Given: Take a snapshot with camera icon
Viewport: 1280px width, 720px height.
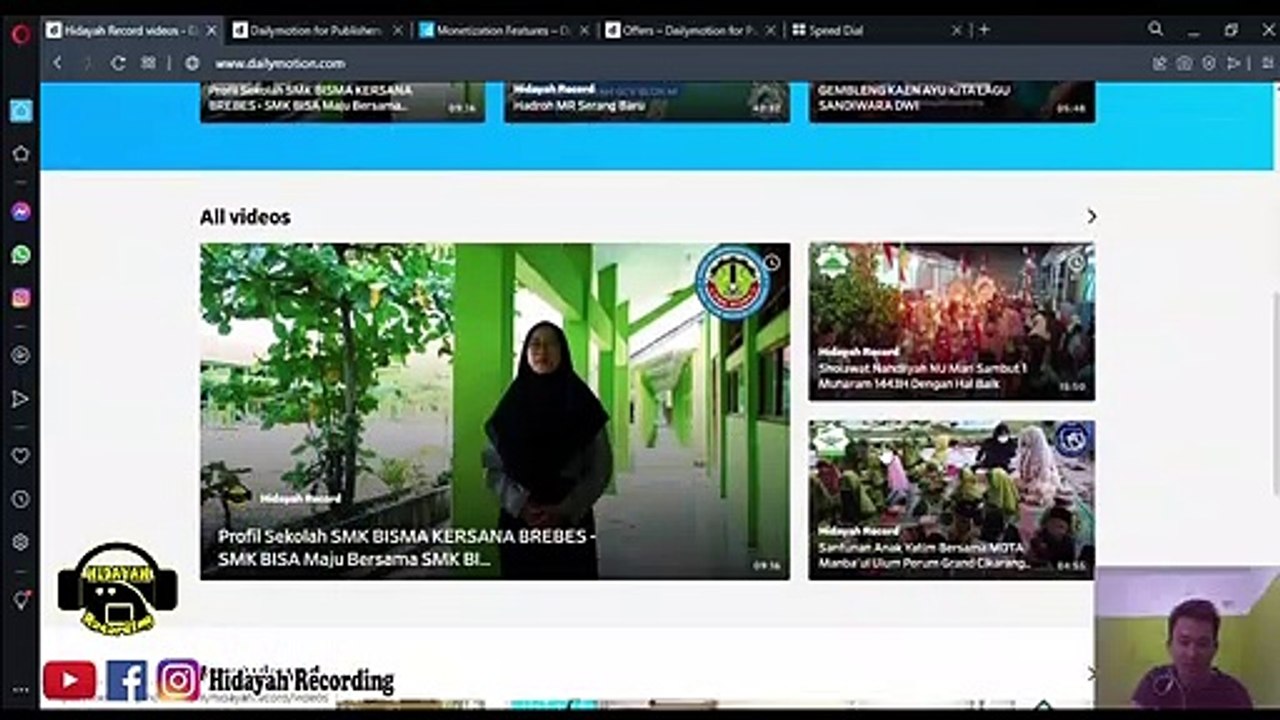Looking at the screenshot, I should tap(1184, 63).
